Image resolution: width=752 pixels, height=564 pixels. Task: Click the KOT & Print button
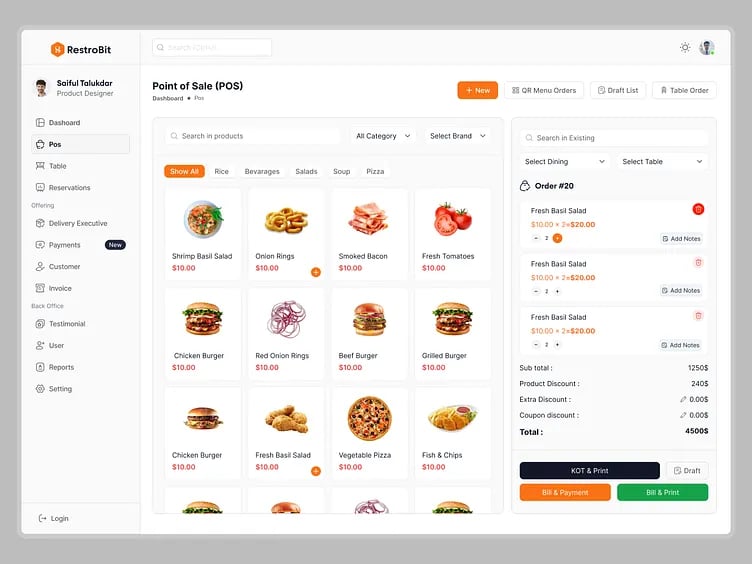point(589,470)
